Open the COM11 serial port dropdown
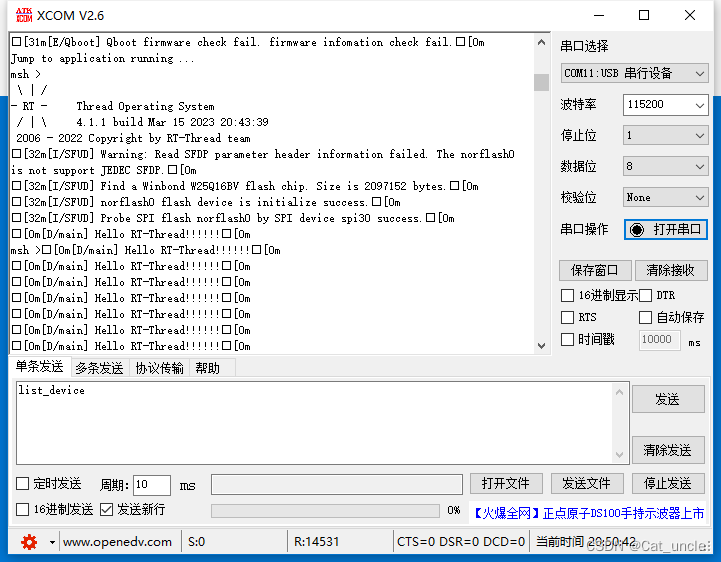Screen dimensions: 721x562 pos(634,73)
